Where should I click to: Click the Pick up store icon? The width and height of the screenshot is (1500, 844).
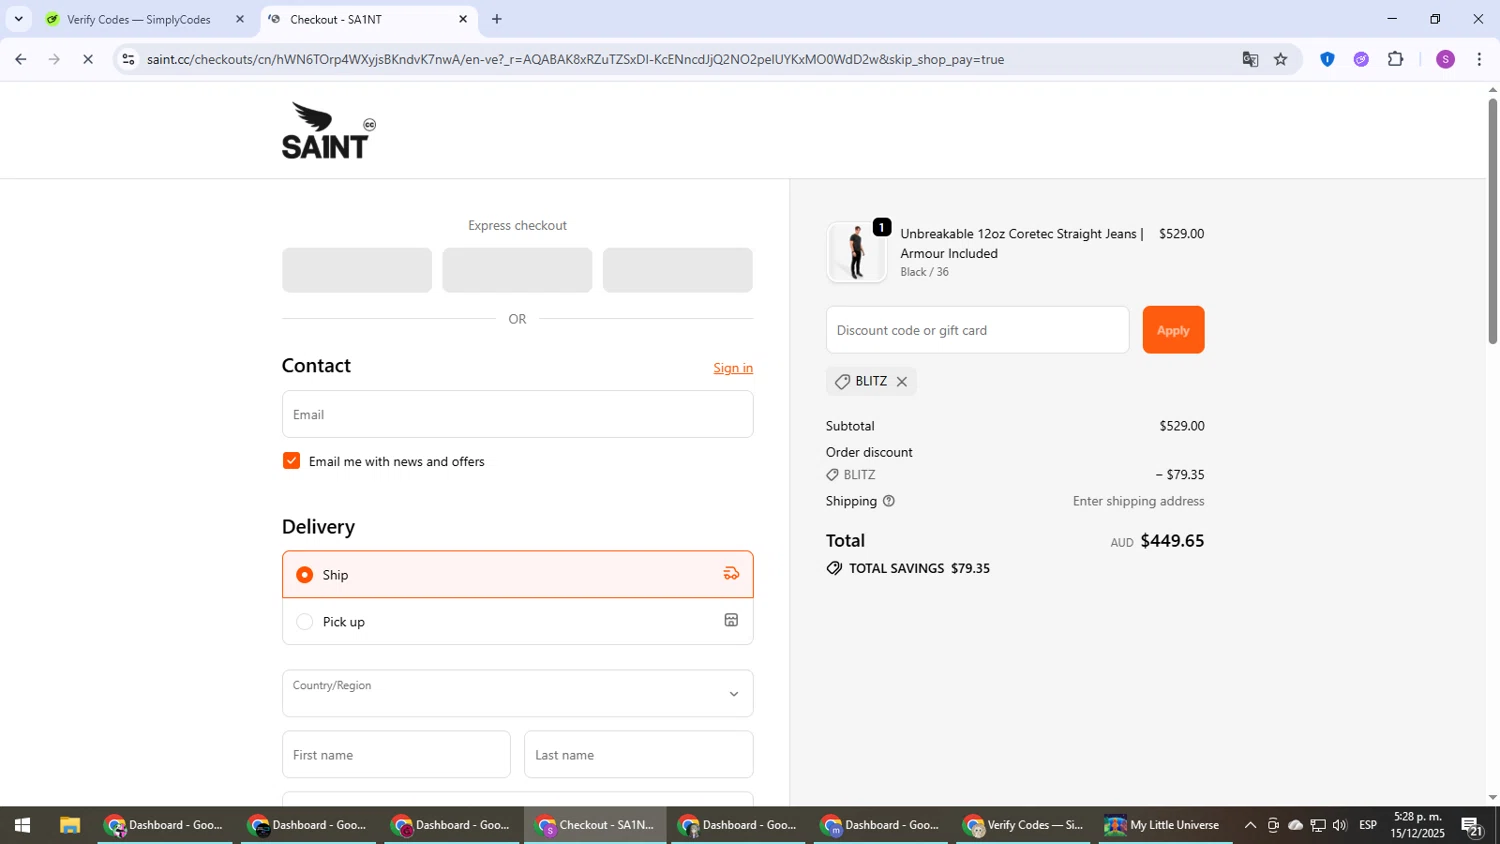pyautogui.click(x=731, y=621)
